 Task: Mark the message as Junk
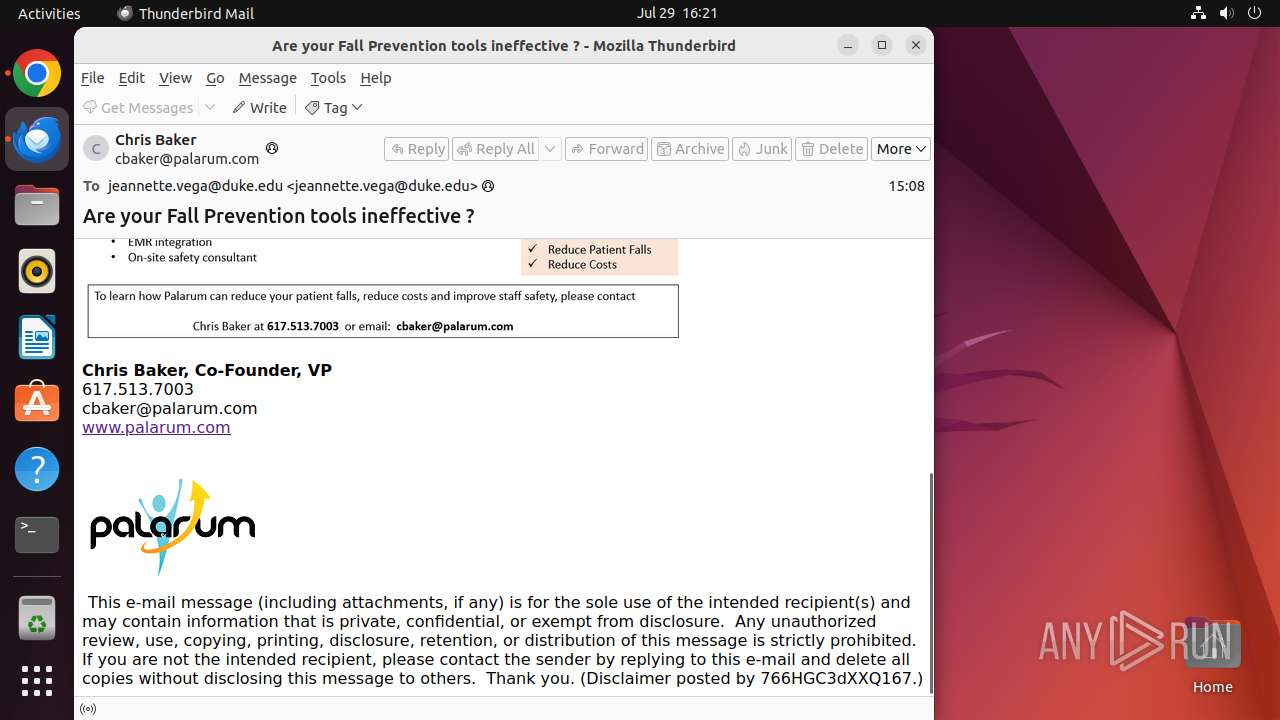tap(762, 149)
